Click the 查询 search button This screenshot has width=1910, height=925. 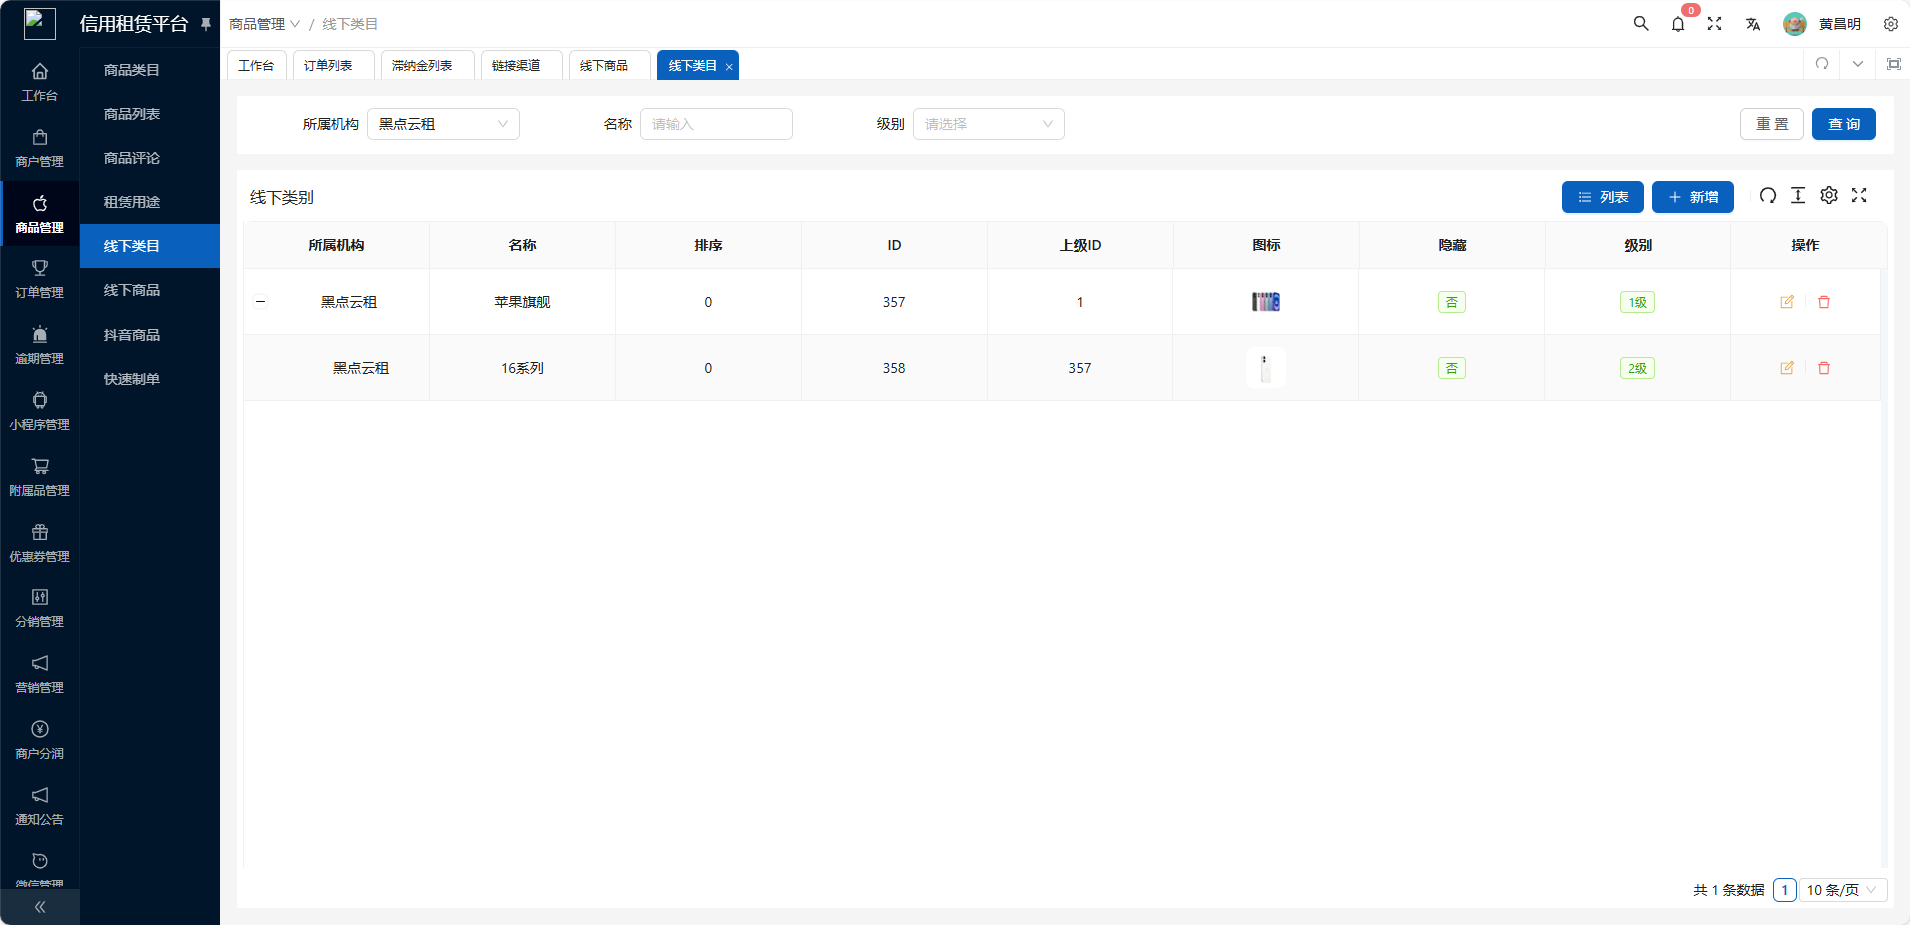(x=1843, y=124)
